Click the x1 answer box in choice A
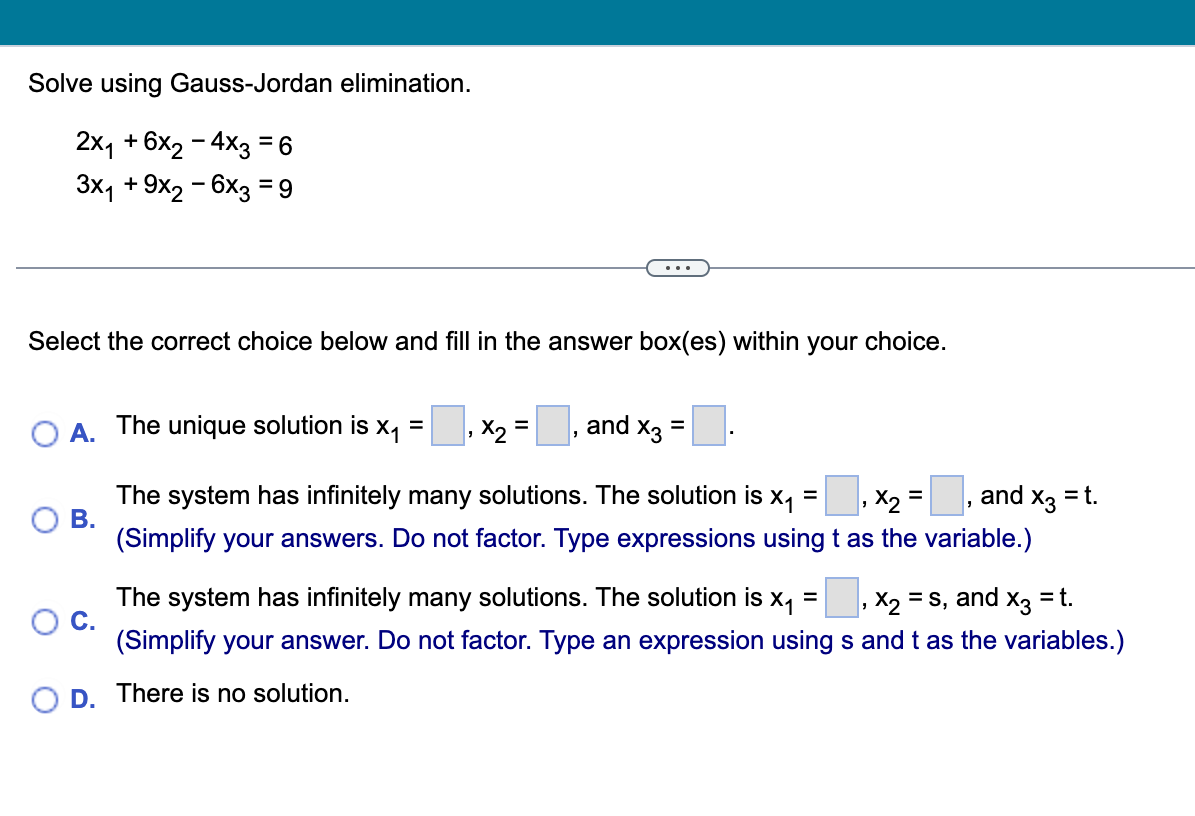Viewport: 1195px width, 816px height. tap(447, 424)
